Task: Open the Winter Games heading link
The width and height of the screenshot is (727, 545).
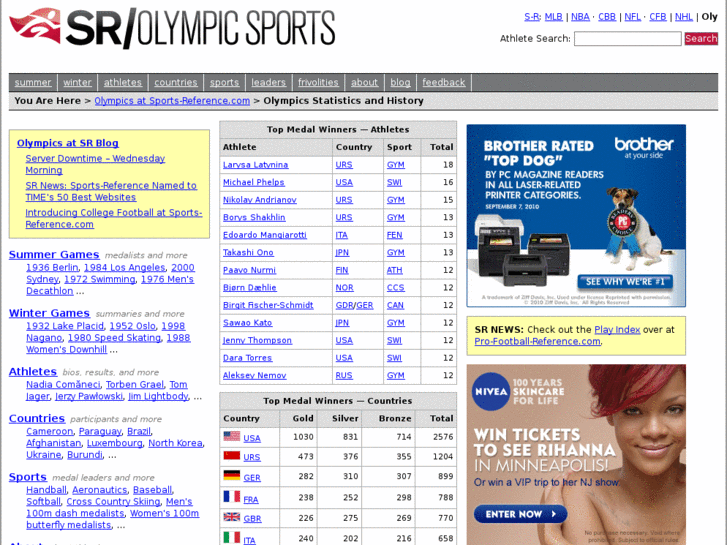Action: pos(49,313)
